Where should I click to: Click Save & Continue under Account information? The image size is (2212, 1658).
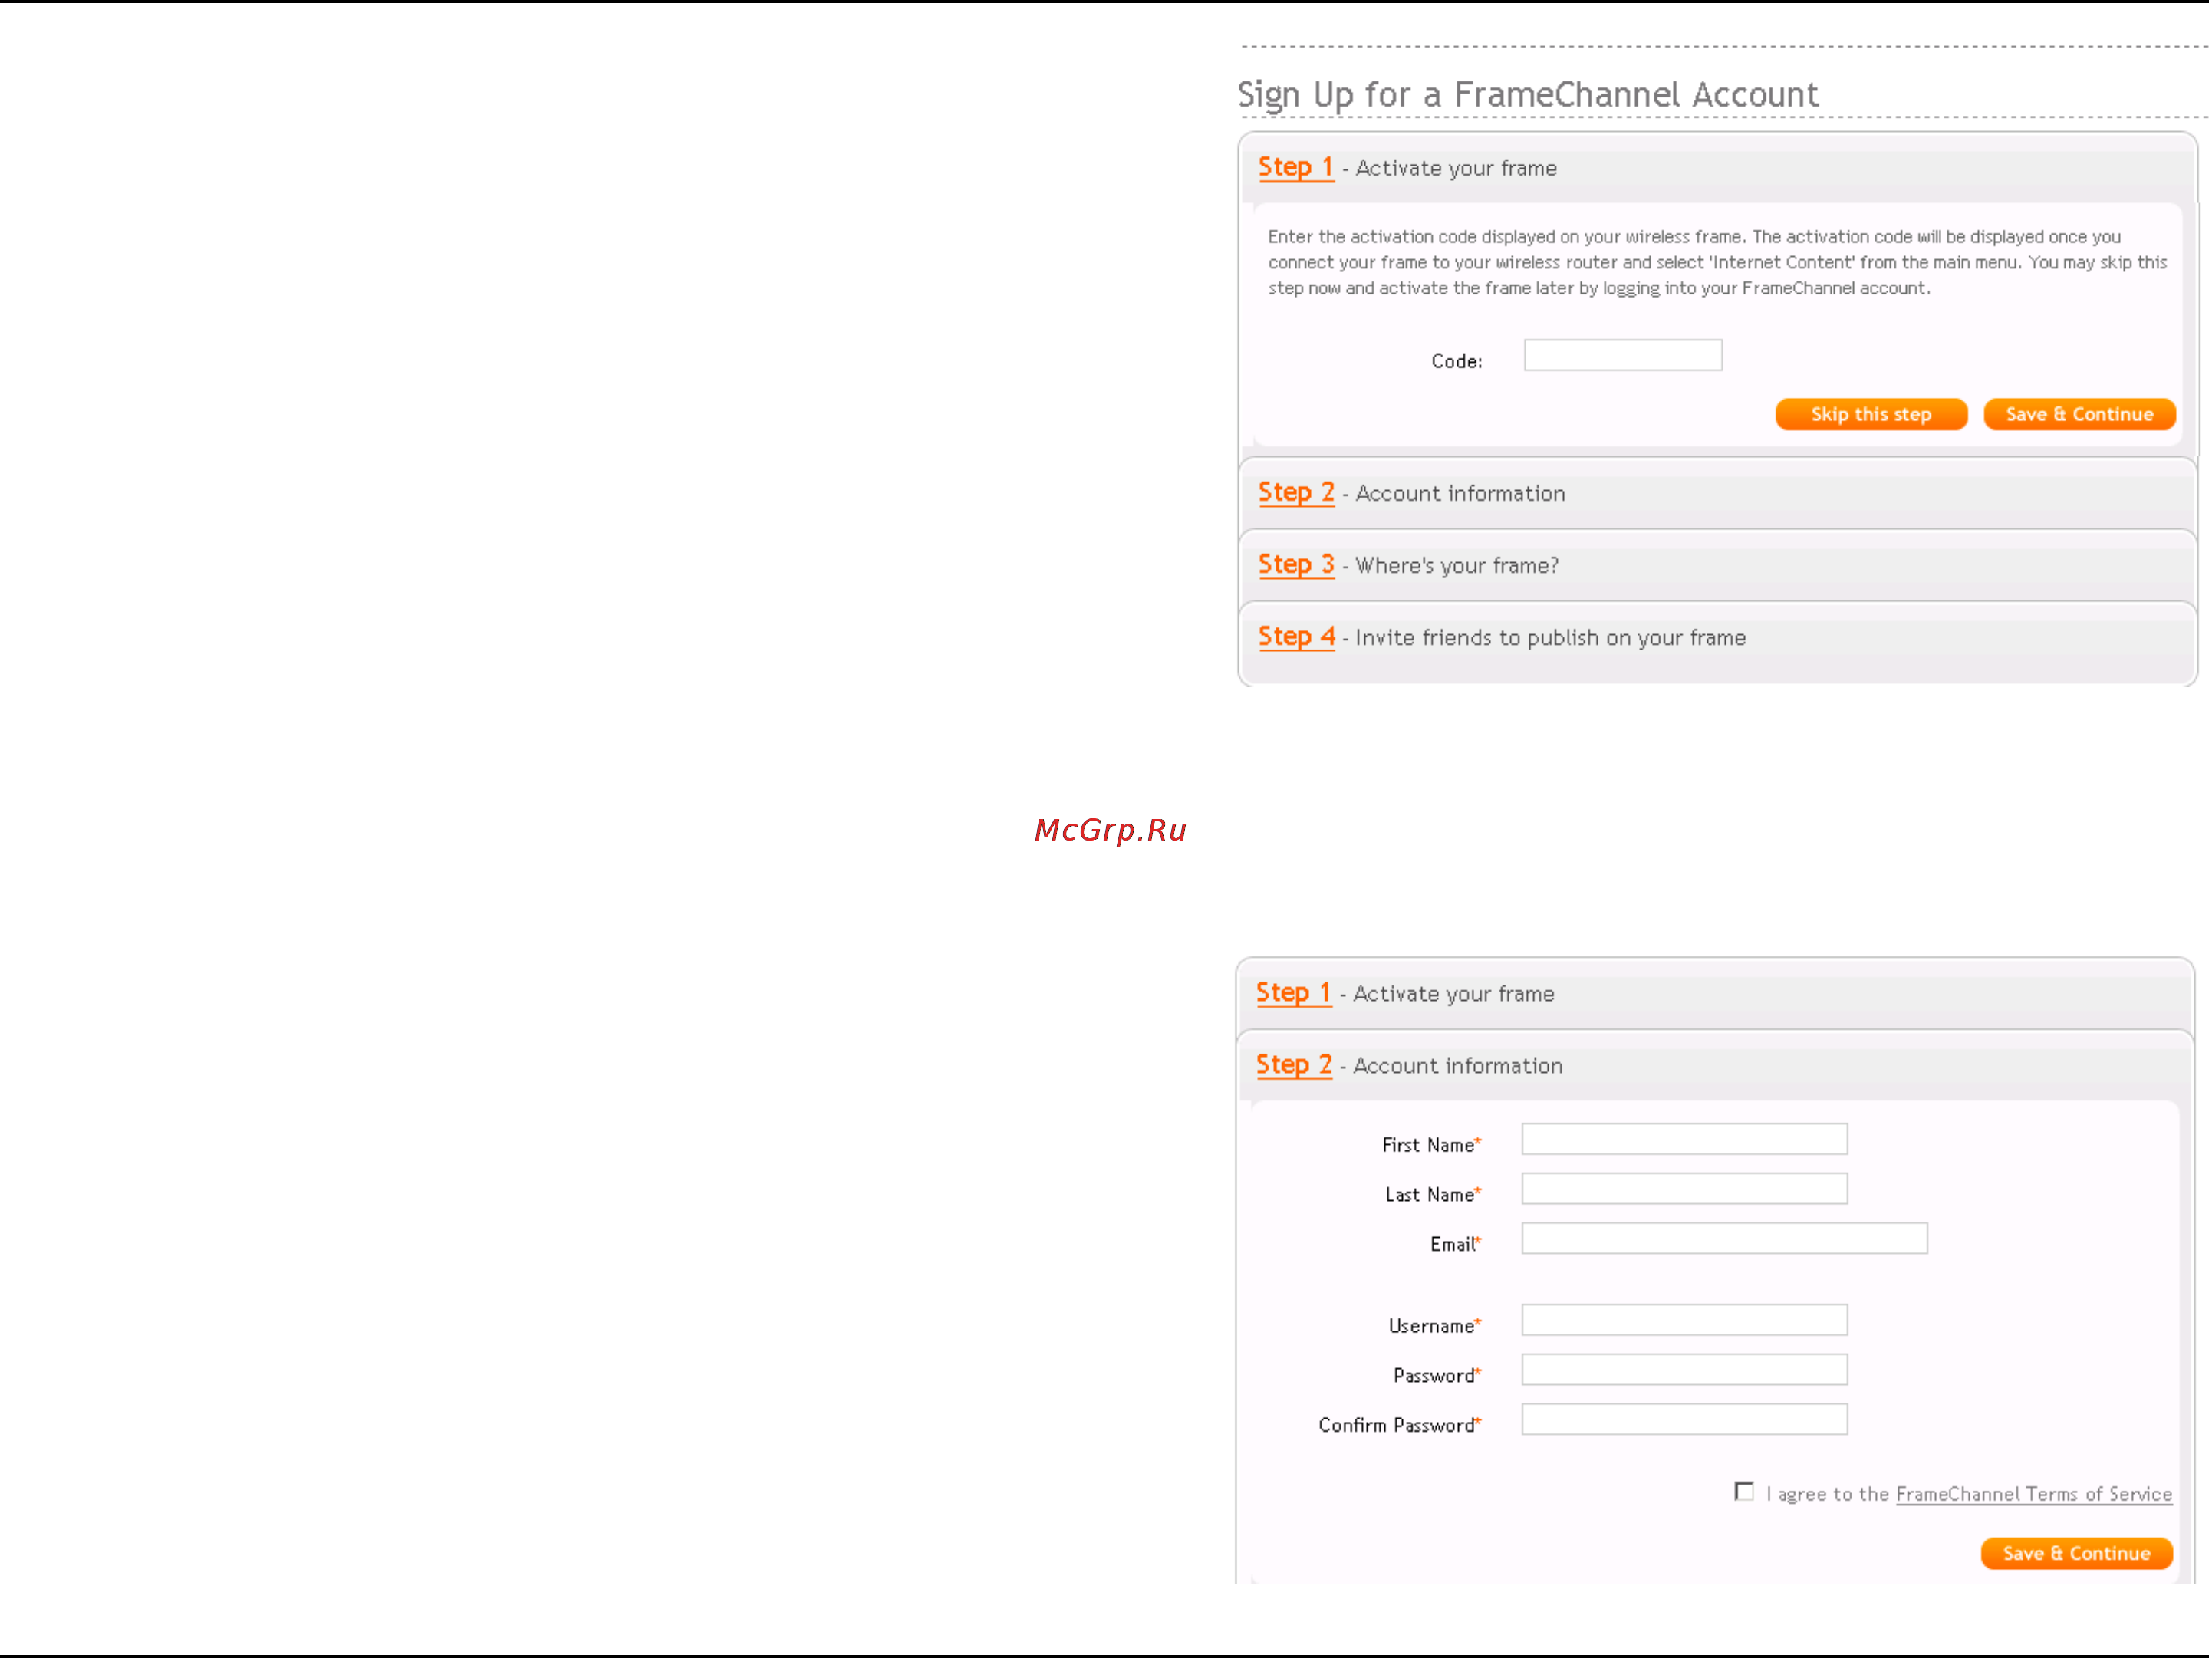tap(2077, 1553)
